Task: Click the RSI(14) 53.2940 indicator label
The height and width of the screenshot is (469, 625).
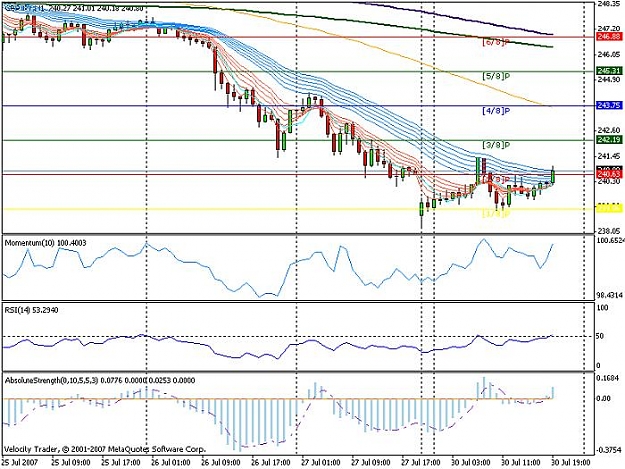Action: pos(31,310)
